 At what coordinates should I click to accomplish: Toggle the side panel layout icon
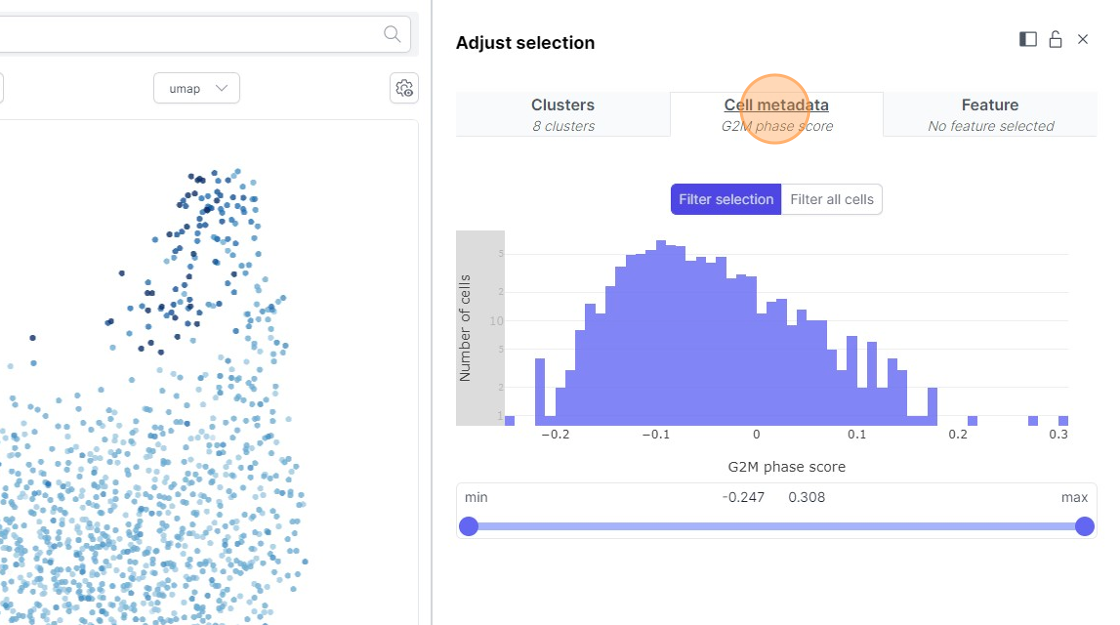pyautogui.click(x=1028, y=39)
